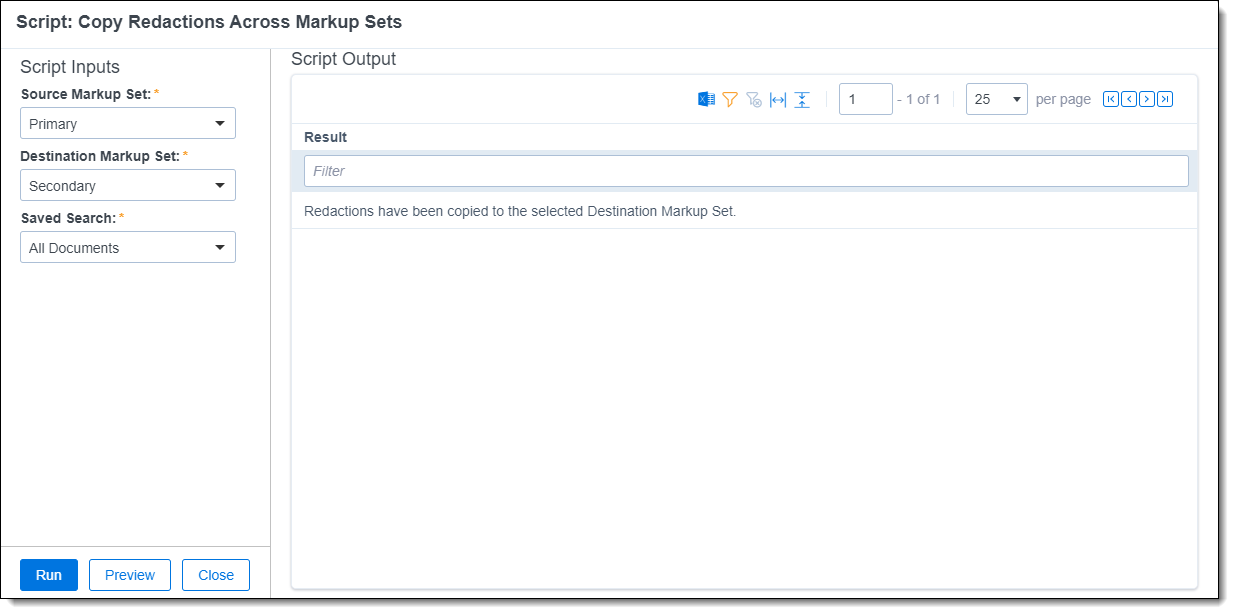Screen dimensions: 1234x614
Task: Click the page number input box
Action: point(865,99)
